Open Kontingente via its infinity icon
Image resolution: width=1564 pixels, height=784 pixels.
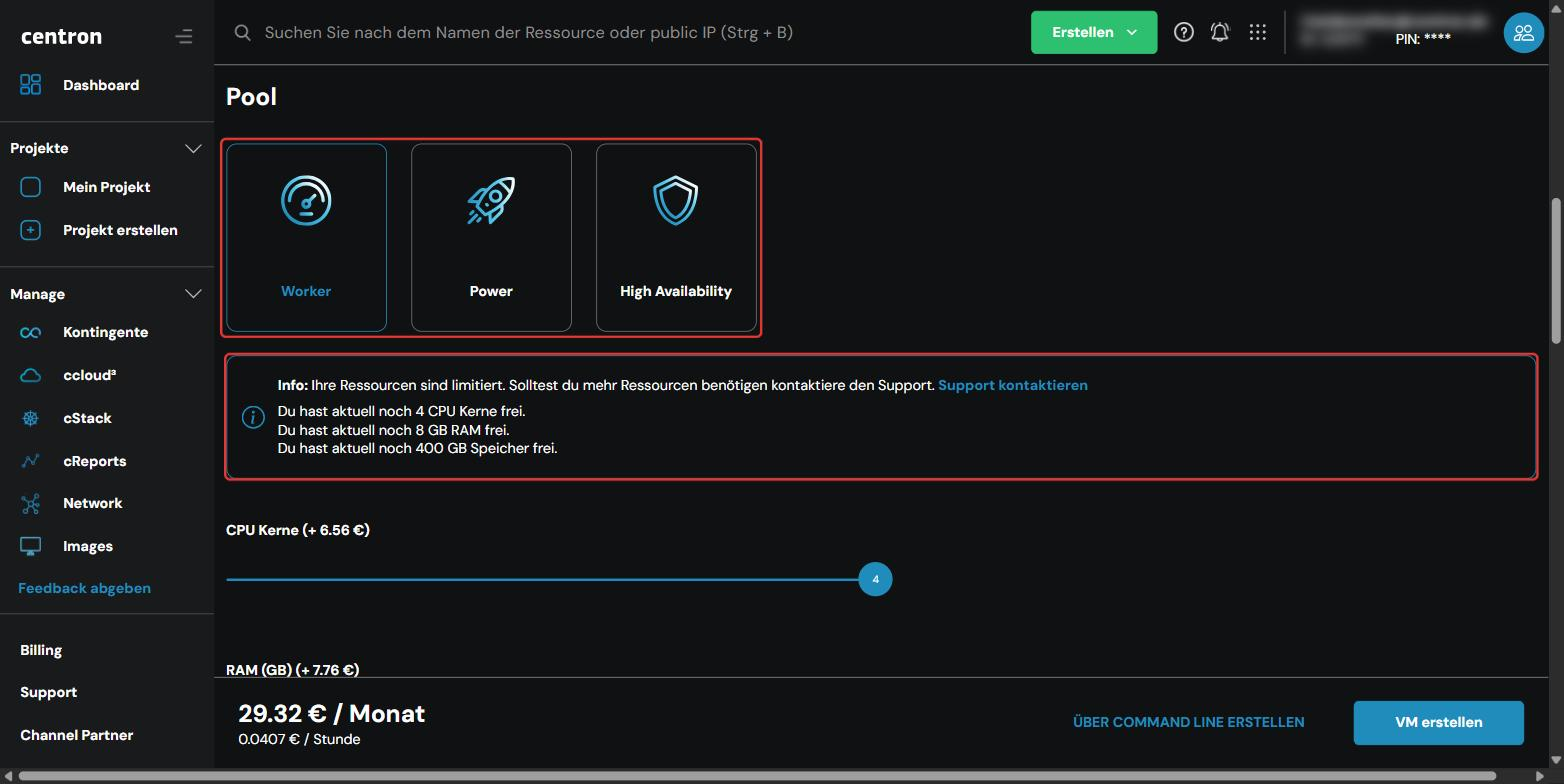pos(31,332)
